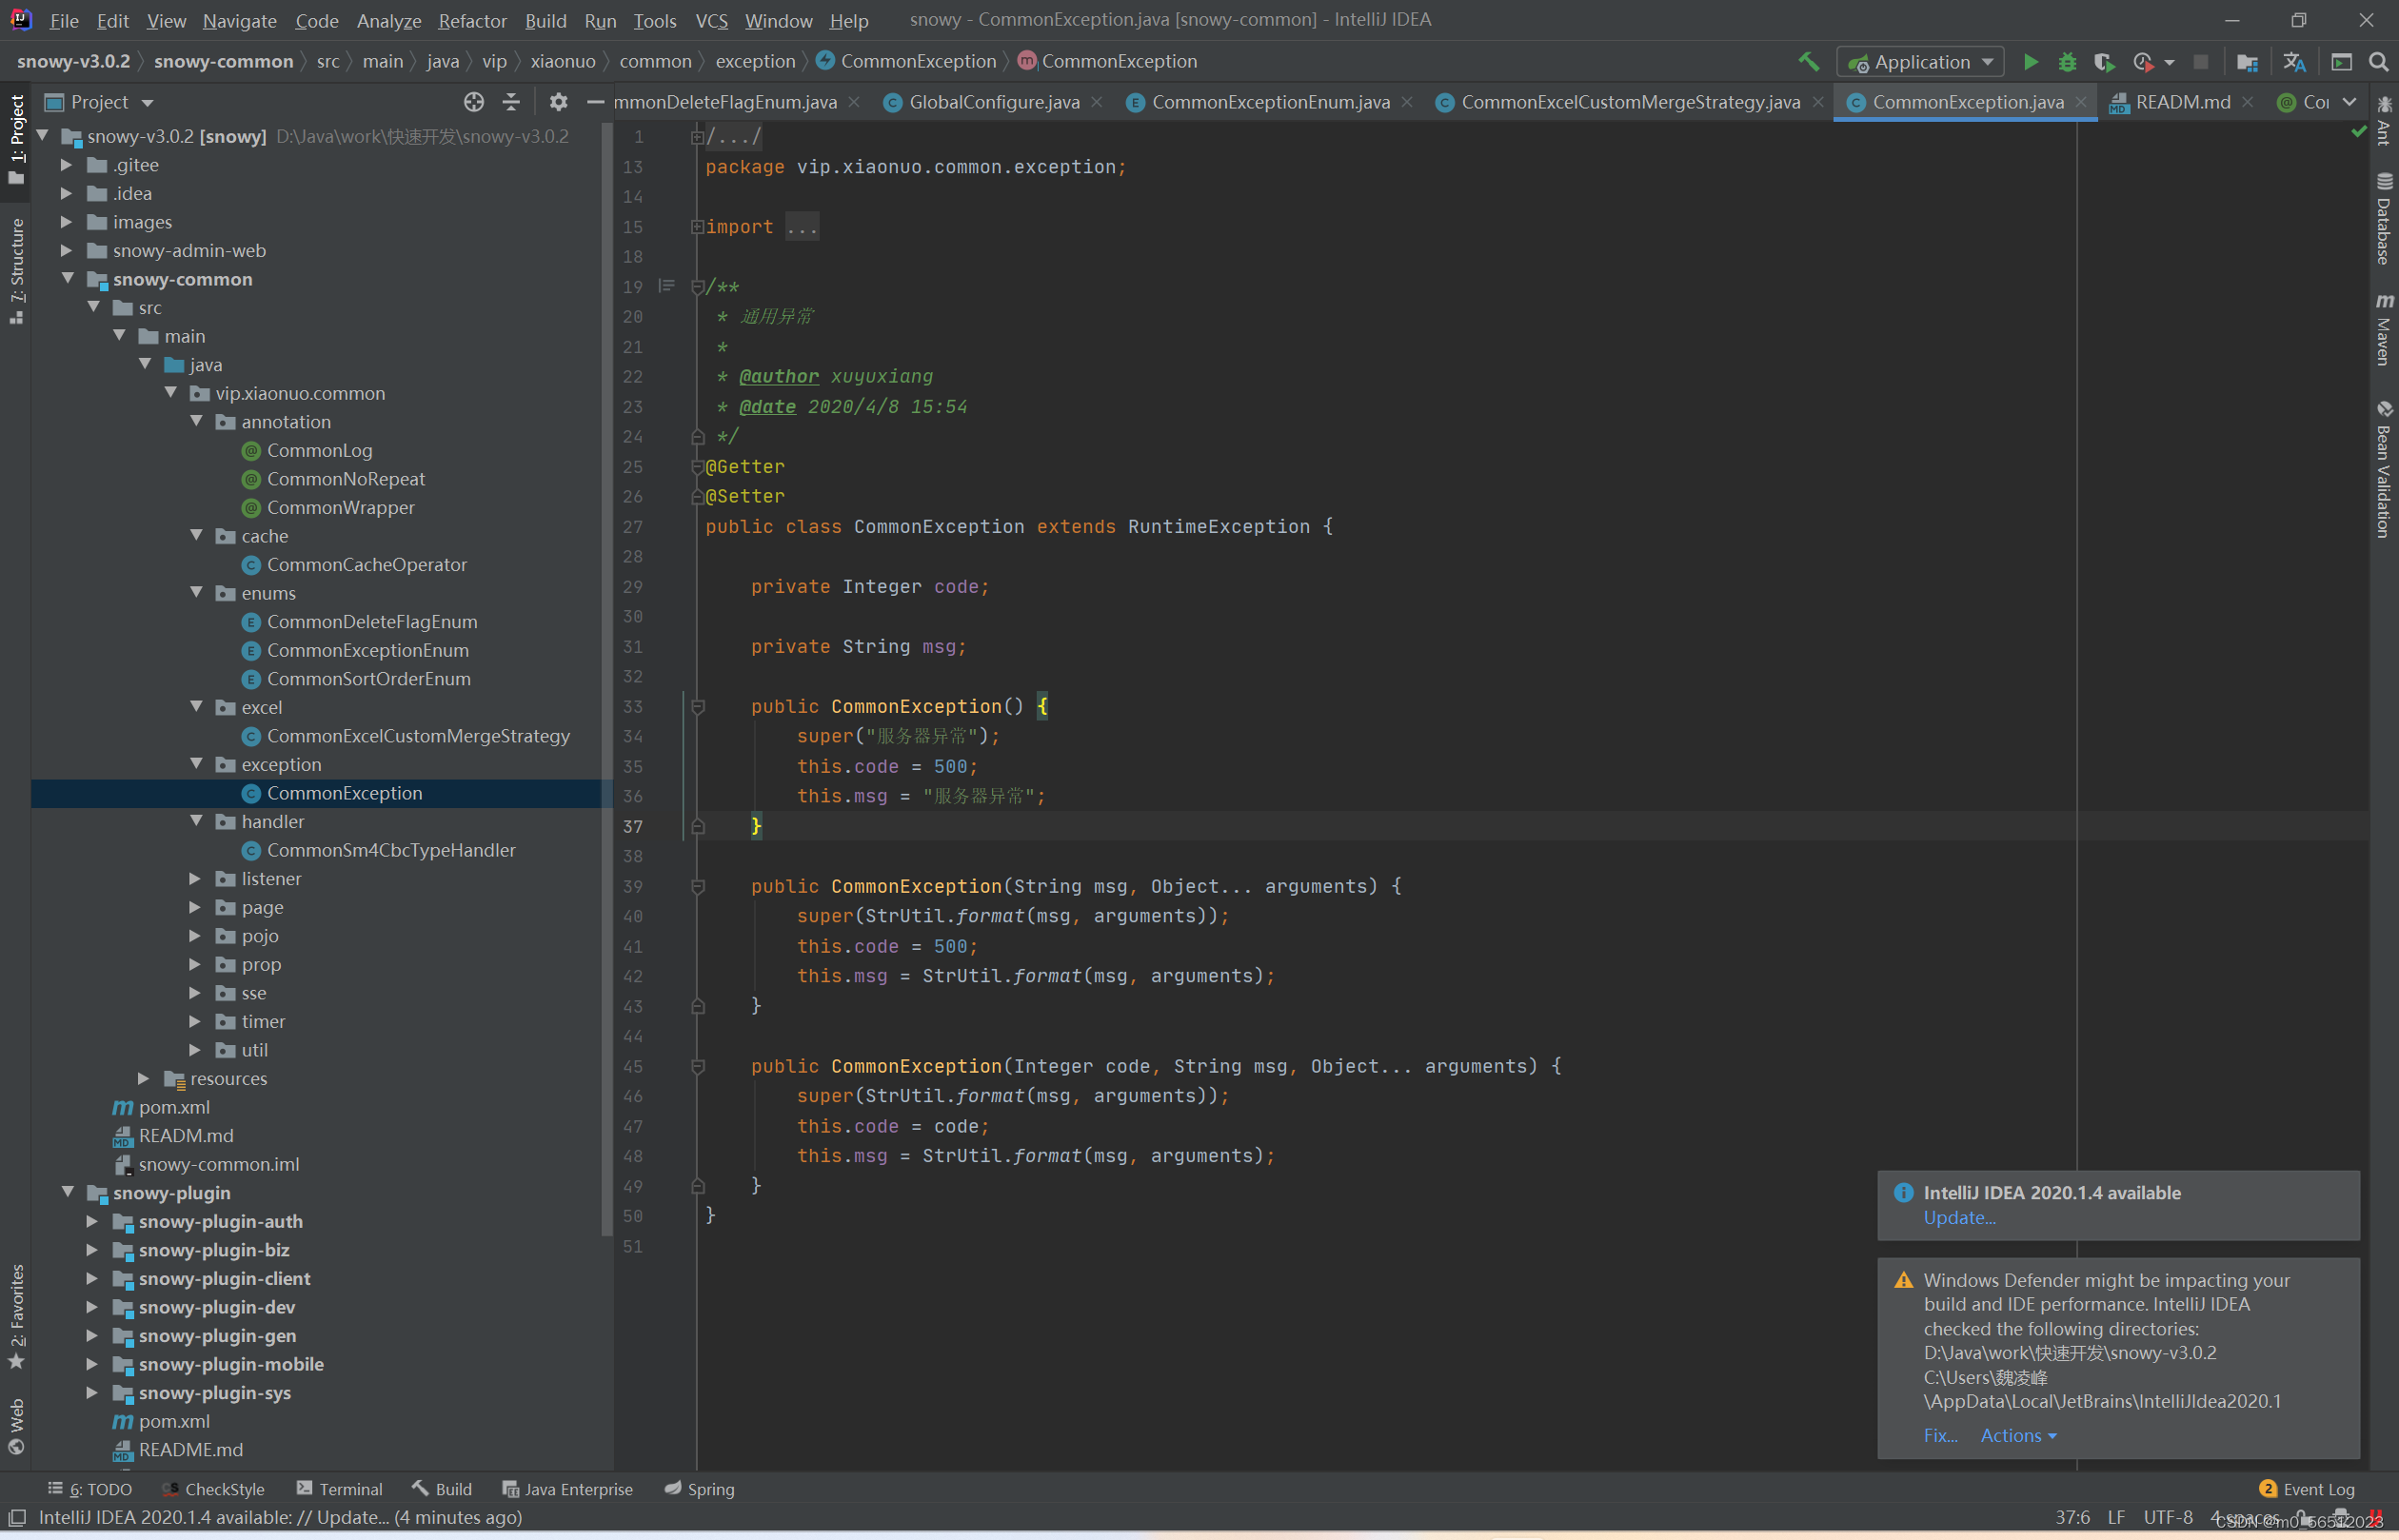Screen dimensions: 2399x1540
Task: Toggle the Structure side panel
Action: pos(16,270)
